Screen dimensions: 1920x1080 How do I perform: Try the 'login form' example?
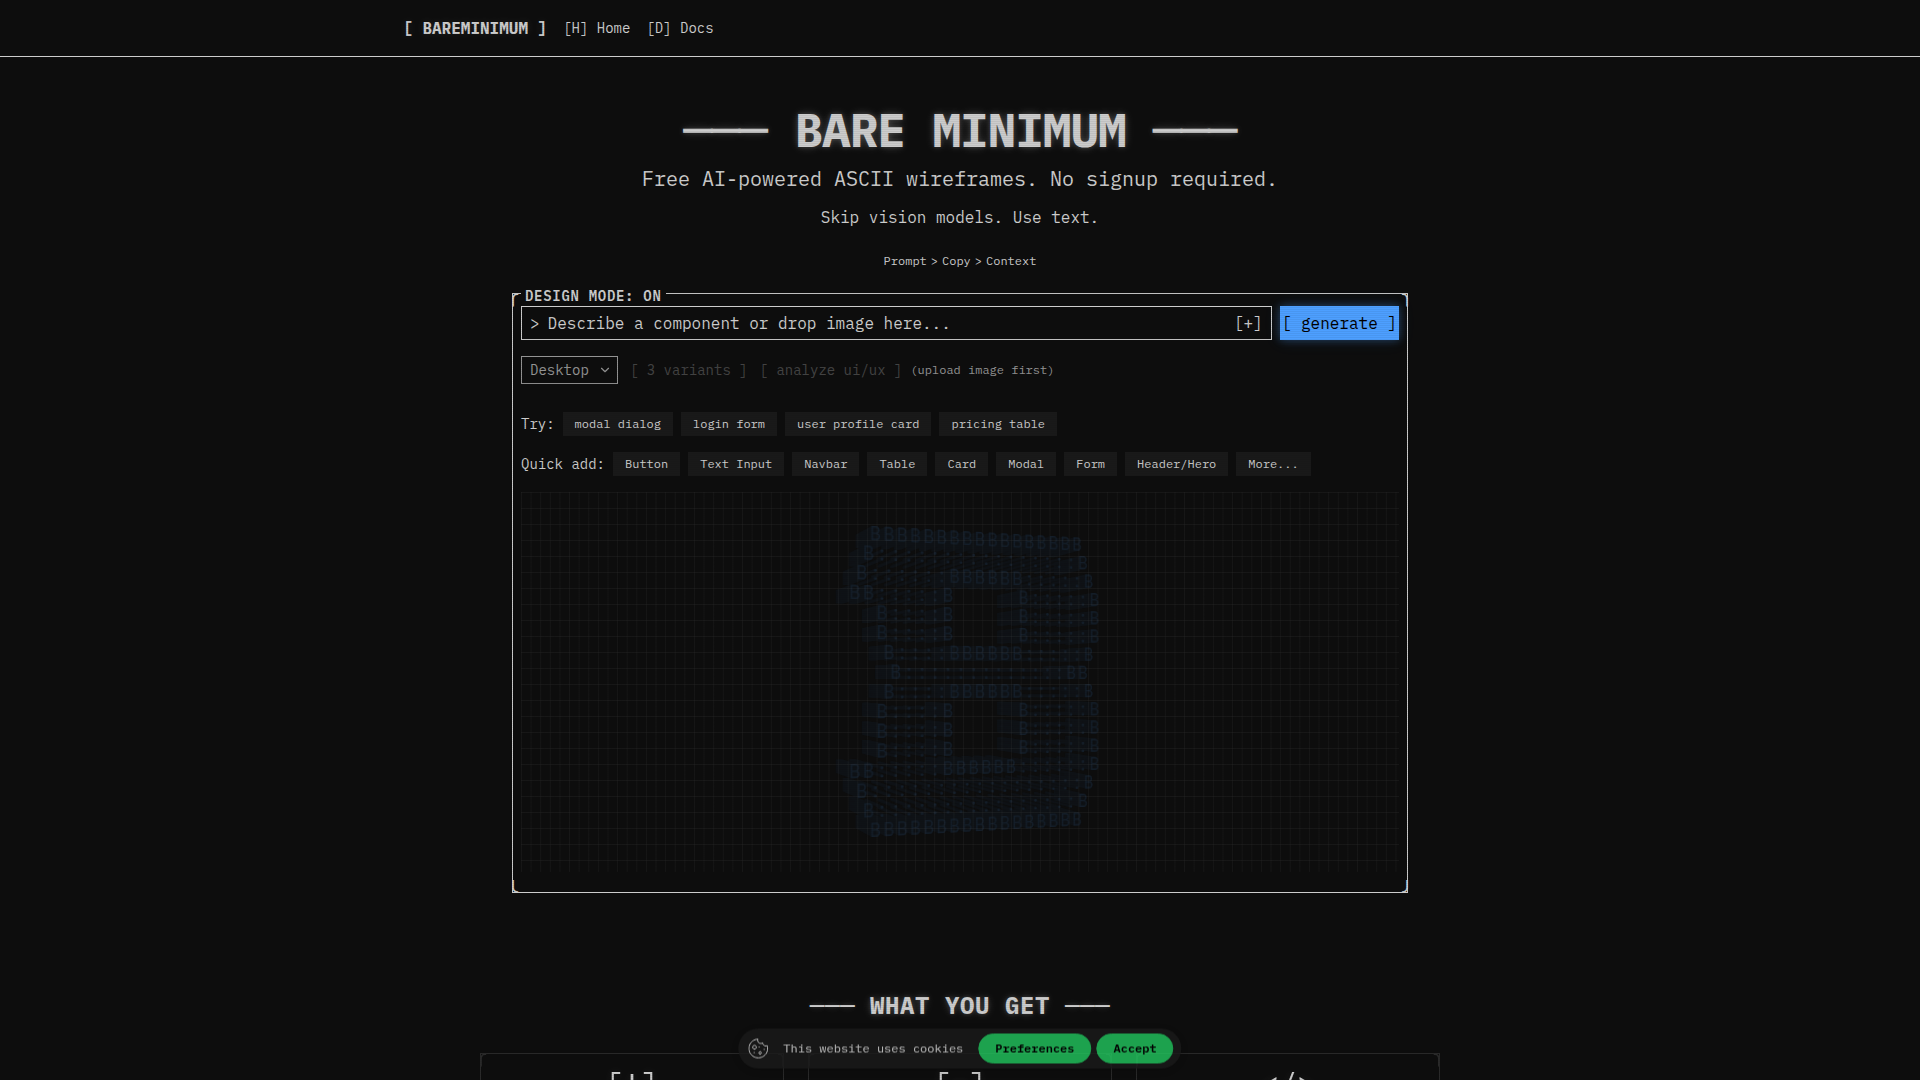[x=728, y=424]
